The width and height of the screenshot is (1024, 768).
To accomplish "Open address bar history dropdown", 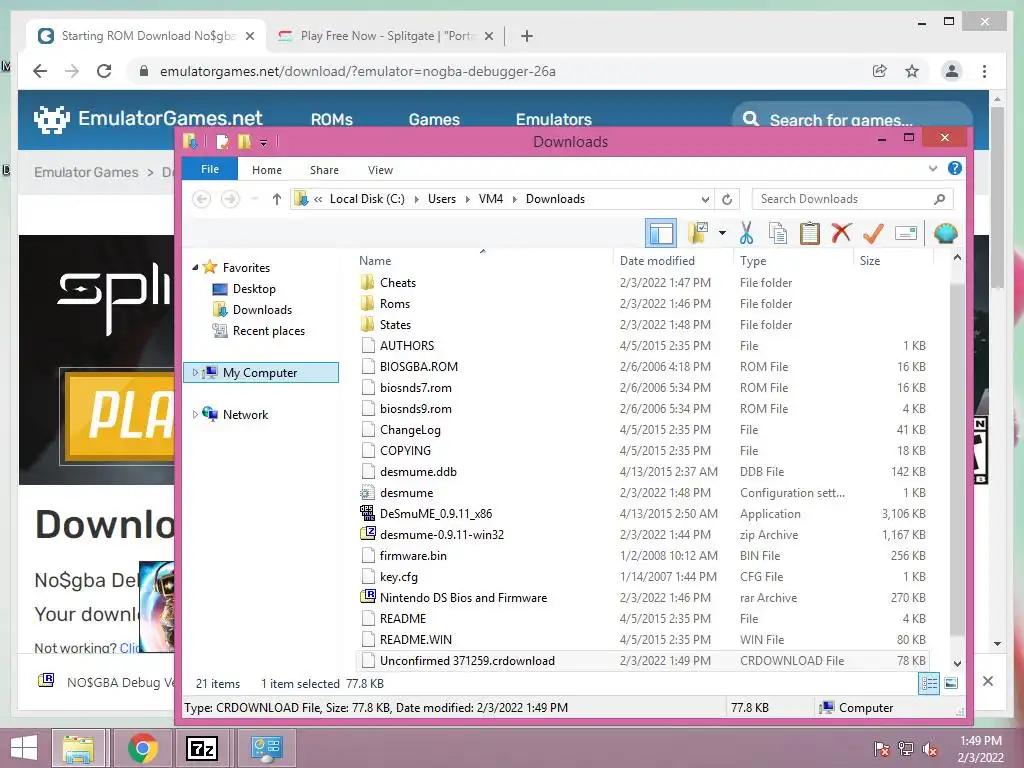I will click(x=705, y=199).
